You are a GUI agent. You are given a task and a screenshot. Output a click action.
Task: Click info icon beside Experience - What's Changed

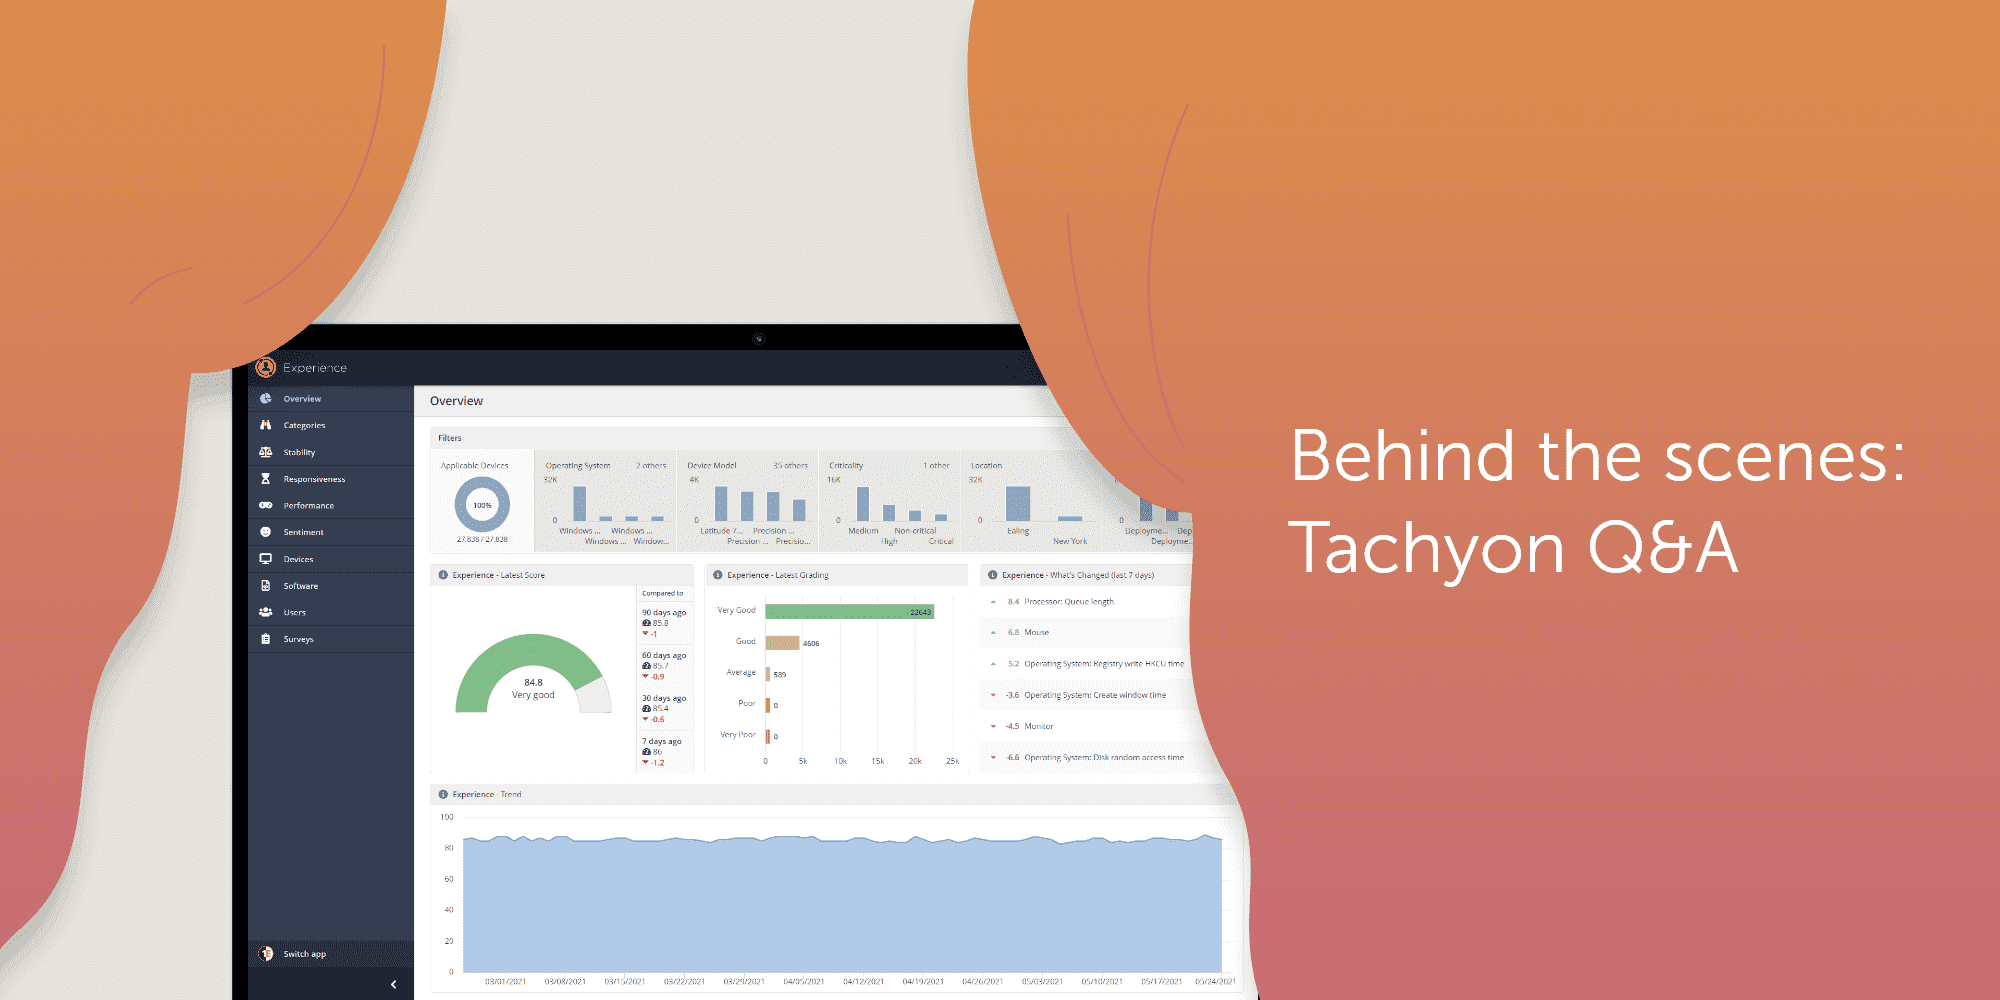point(993,575)
